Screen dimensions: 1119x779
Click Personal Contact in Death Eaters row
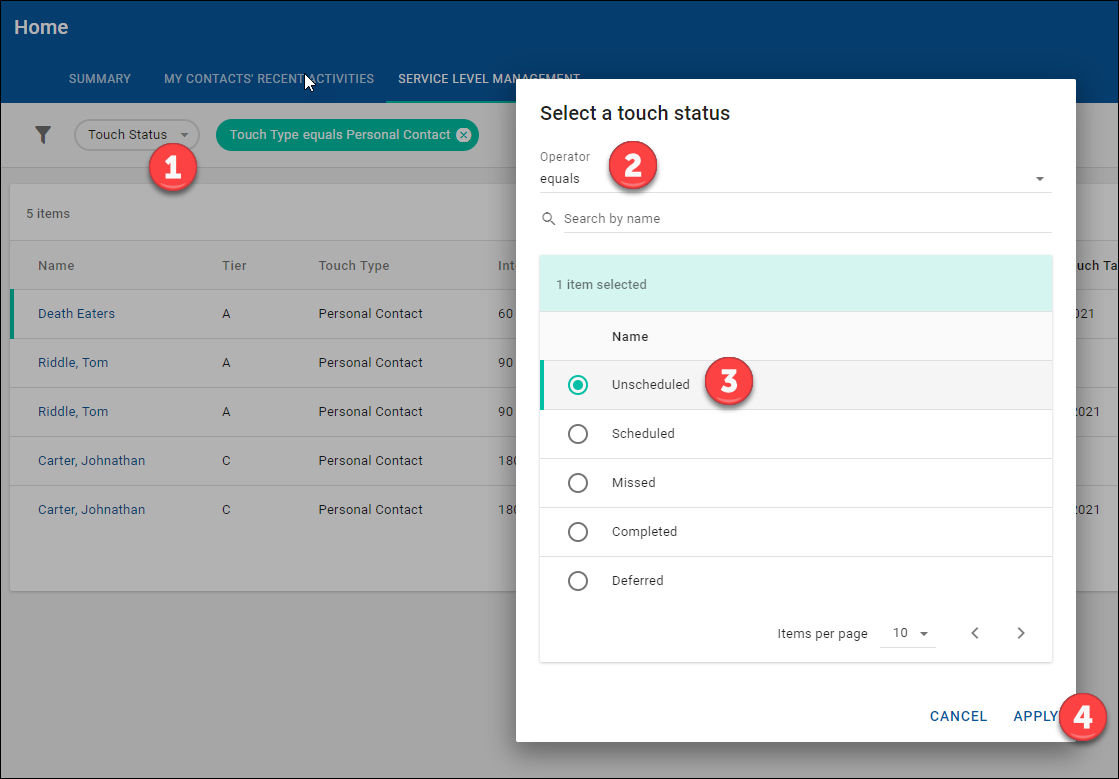click(x=370, y=314)
